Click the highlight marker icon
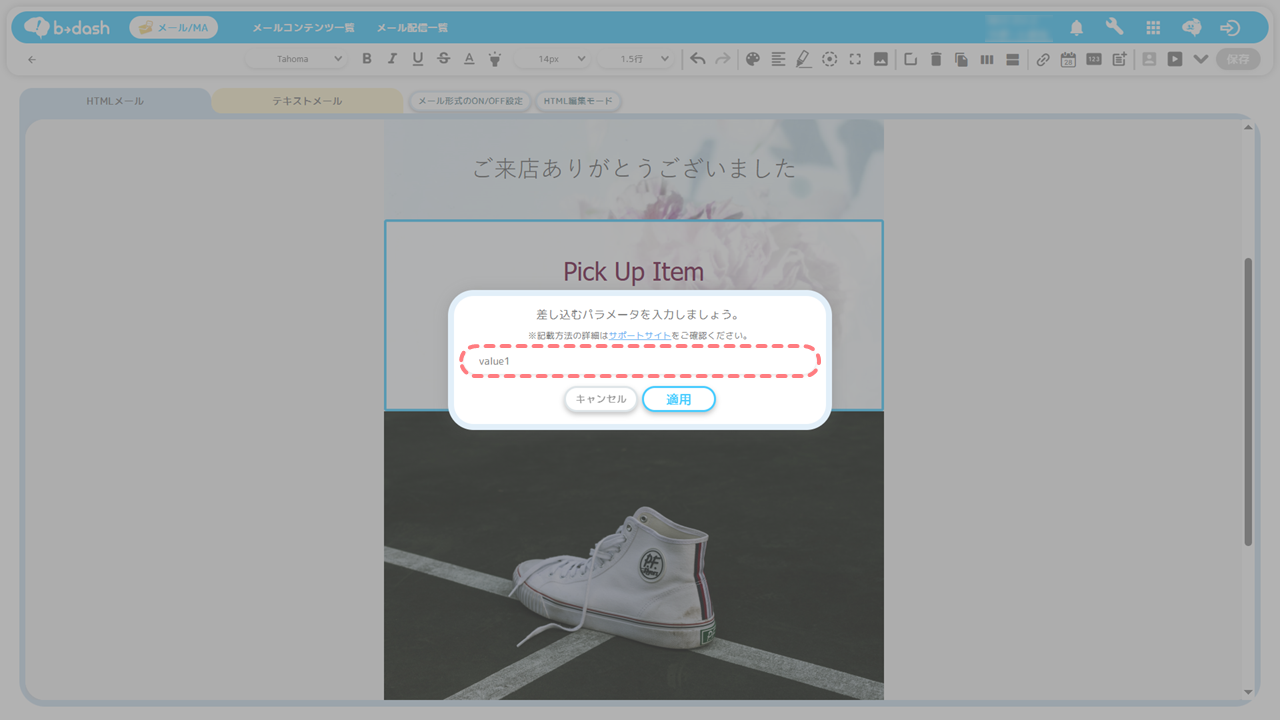The image size is (1280, 720). 494,59
